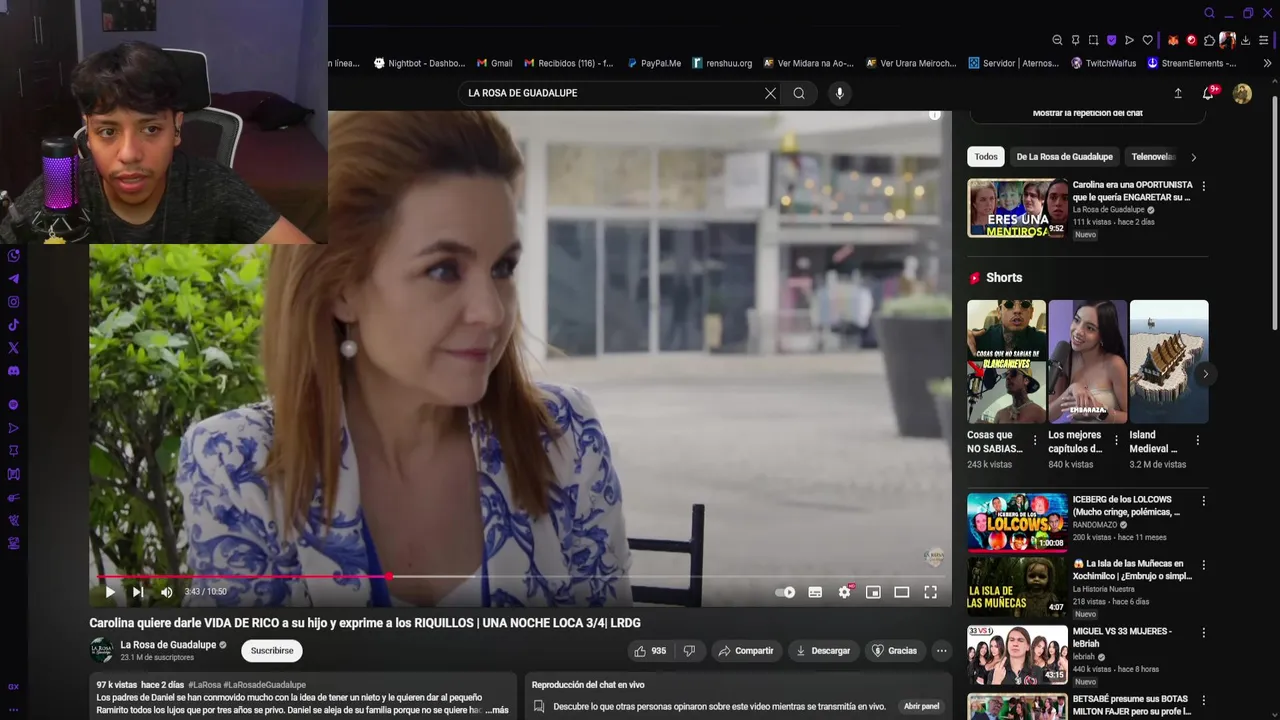Viewport: 1280px width, 720px height.
Task: Open Spotify in Opera sidebar
Action: tap(13, 405)
